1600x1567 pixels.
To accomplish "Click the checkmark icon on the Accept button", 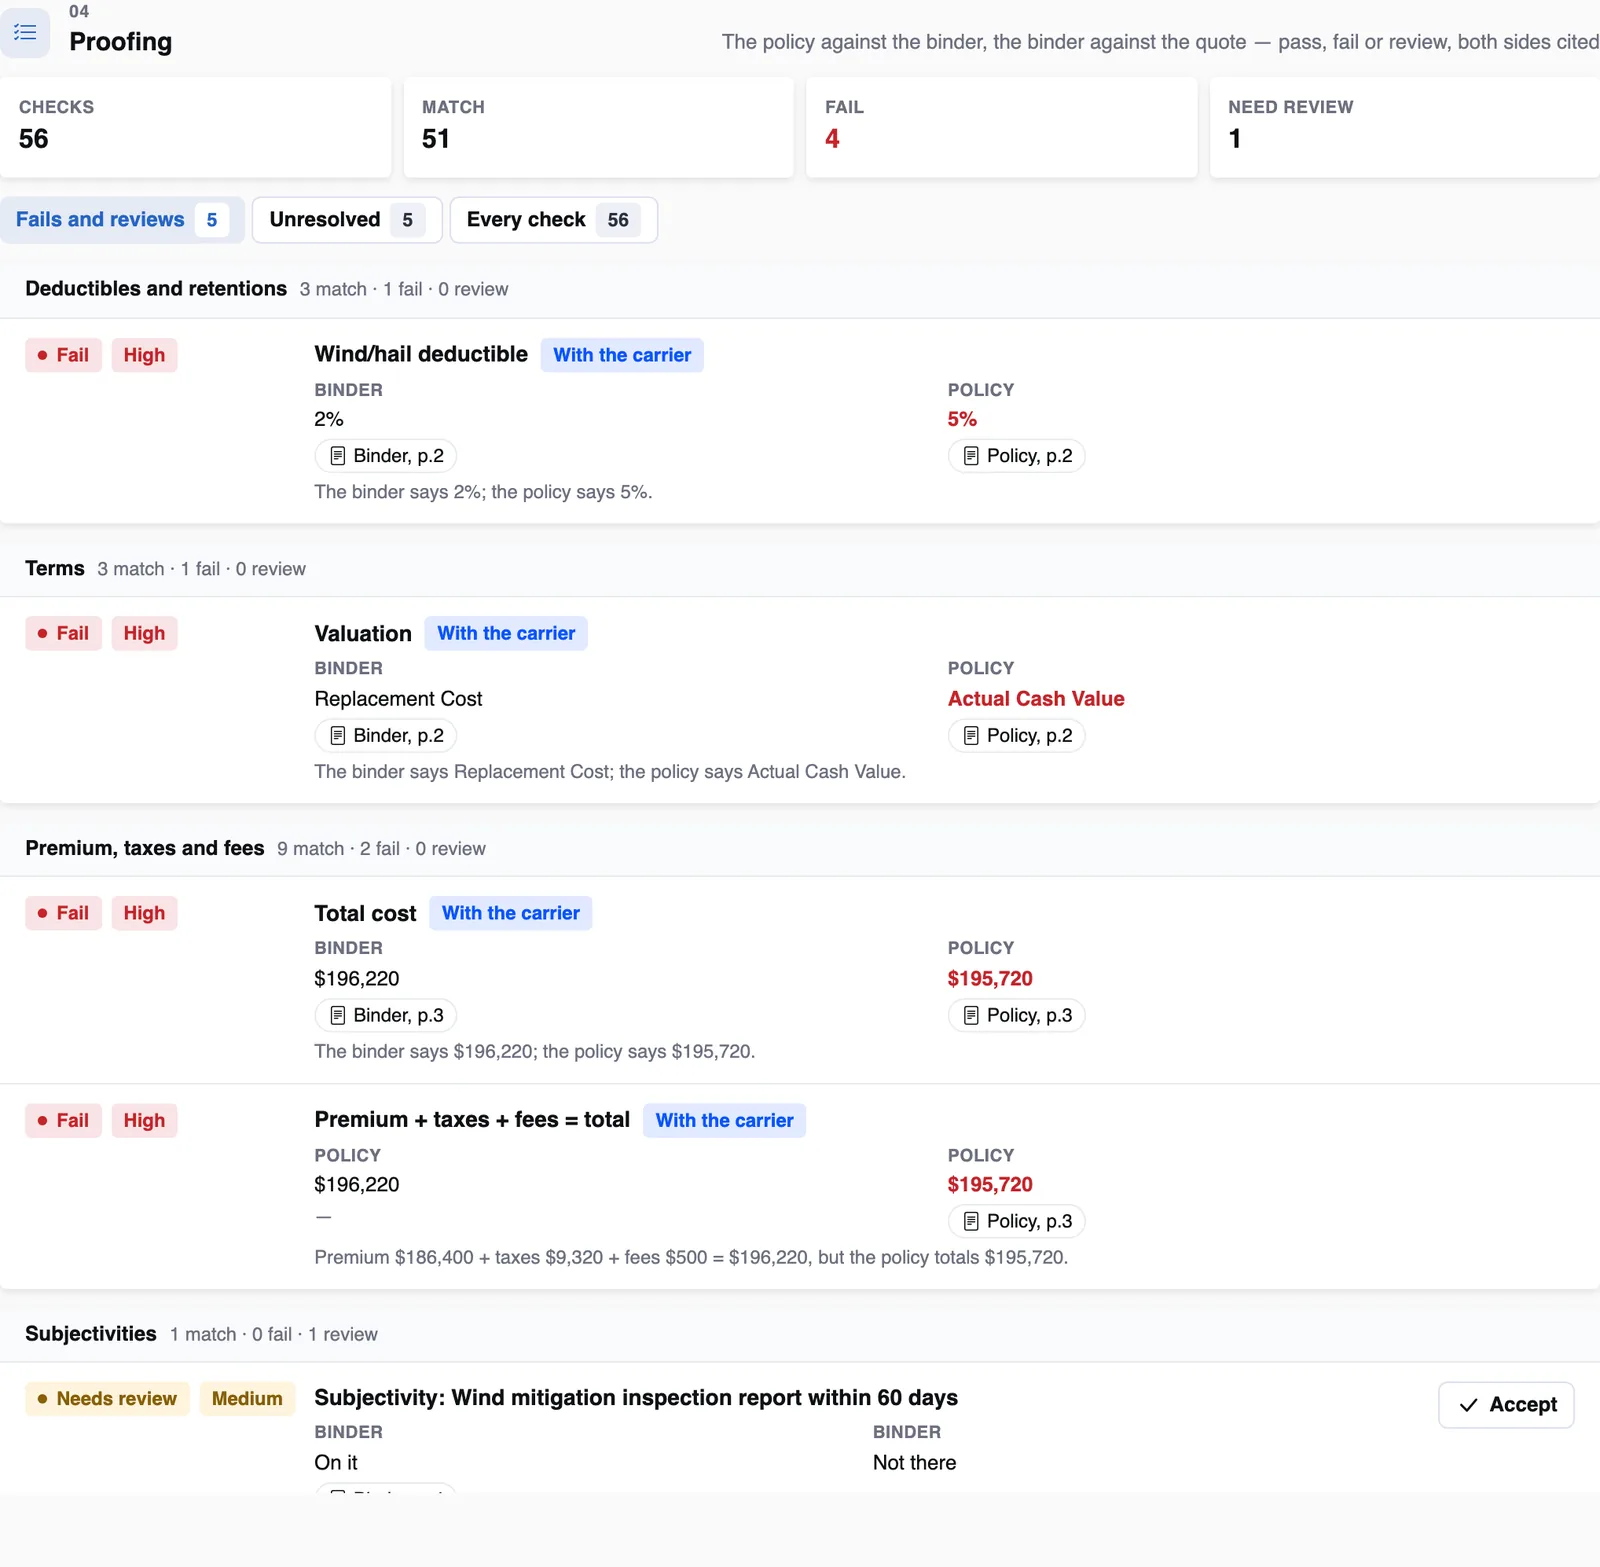I will tap(1469, 1405).
